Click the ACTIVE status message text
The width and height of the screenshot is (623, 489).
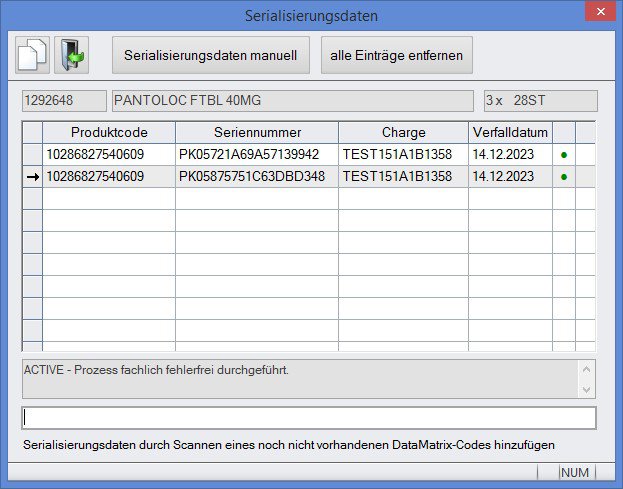click(156, 370)
